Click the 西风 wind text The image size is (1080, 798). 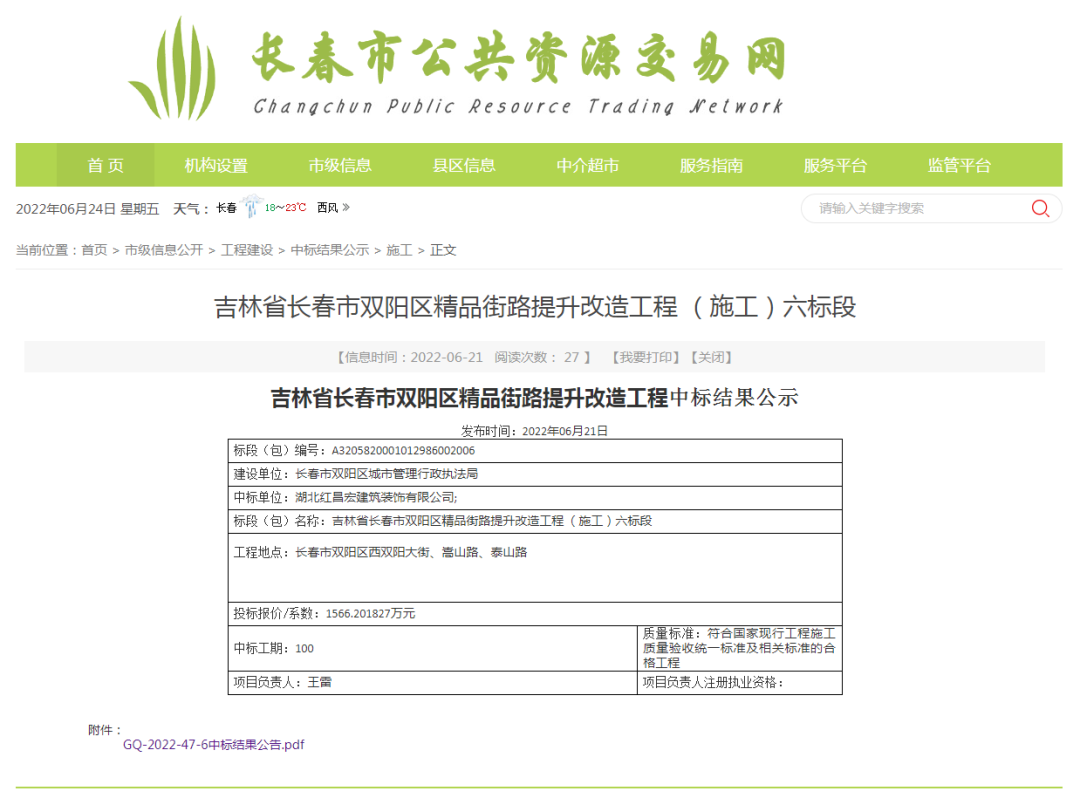click(327, 207)
